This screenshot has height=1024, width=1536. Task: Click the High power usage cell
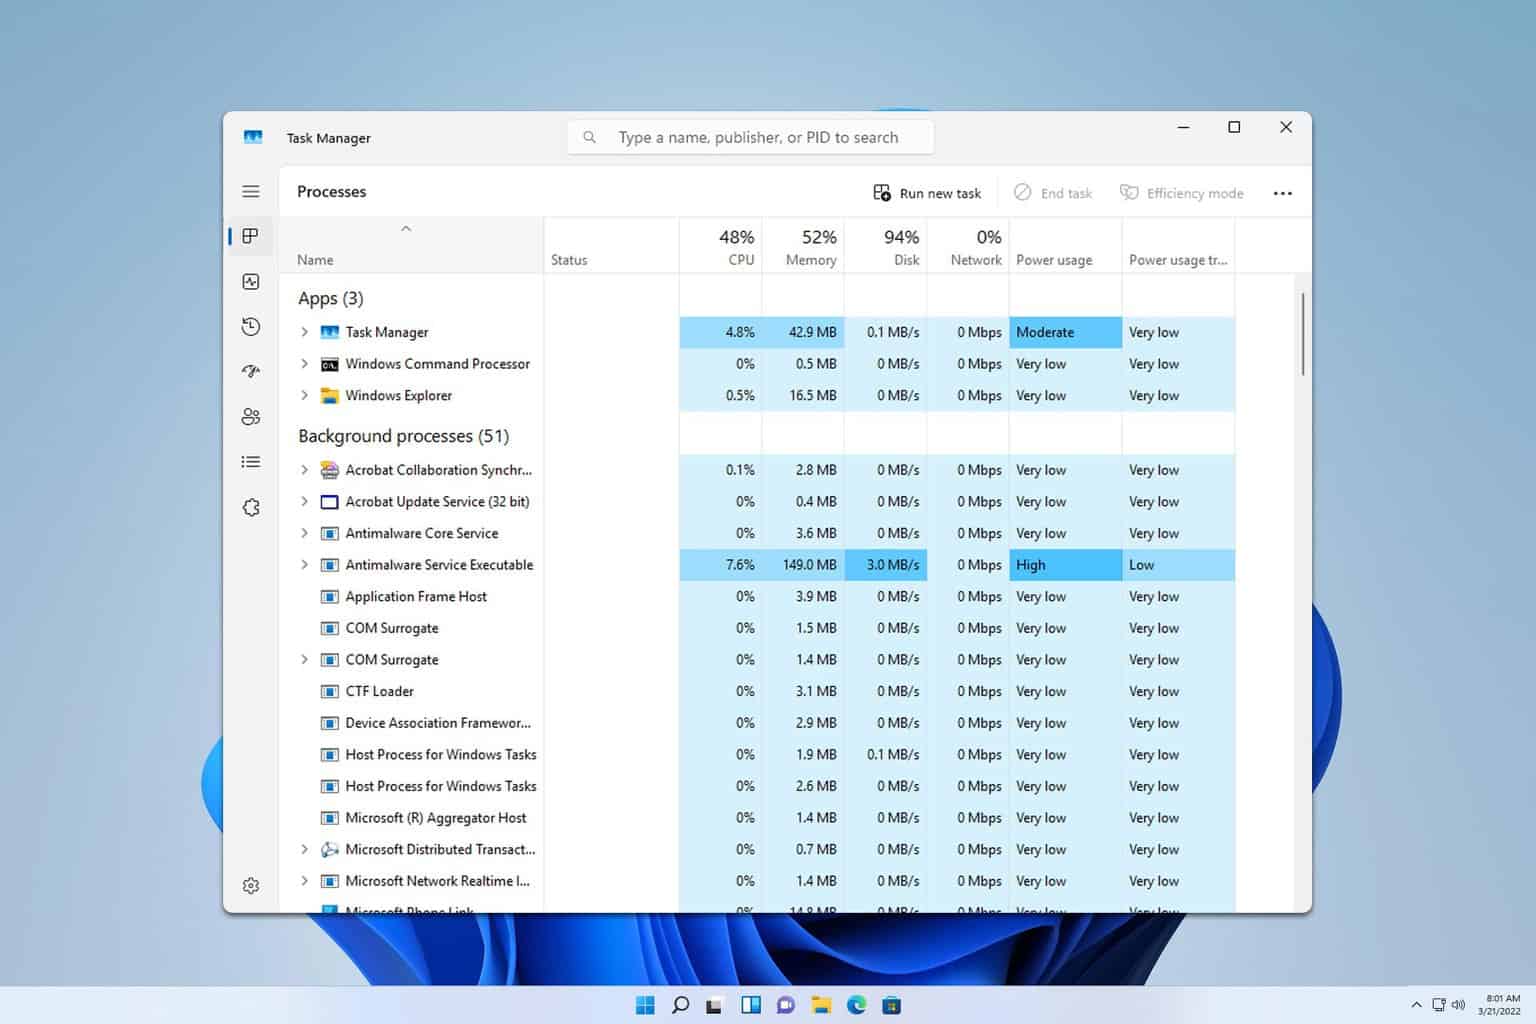pyautogui.click(x=1066, y=565)
